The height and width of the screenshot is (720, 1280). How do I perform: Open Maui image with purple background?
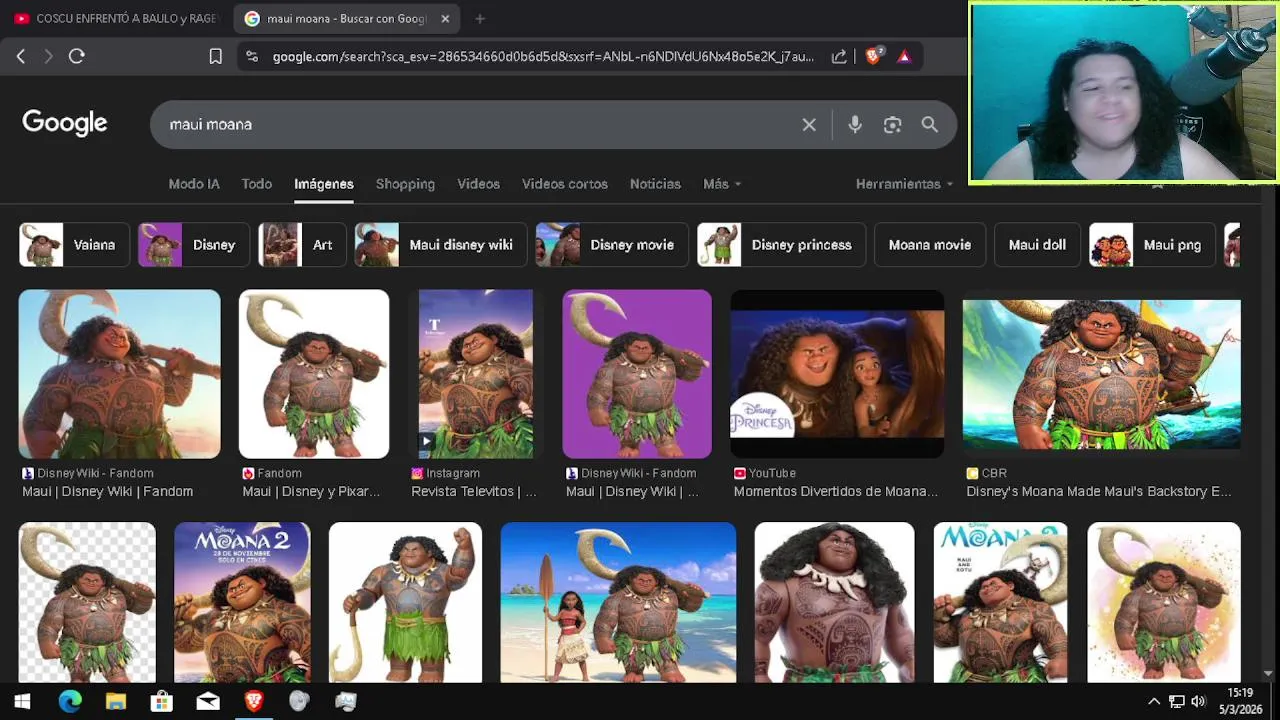[637, 374]
